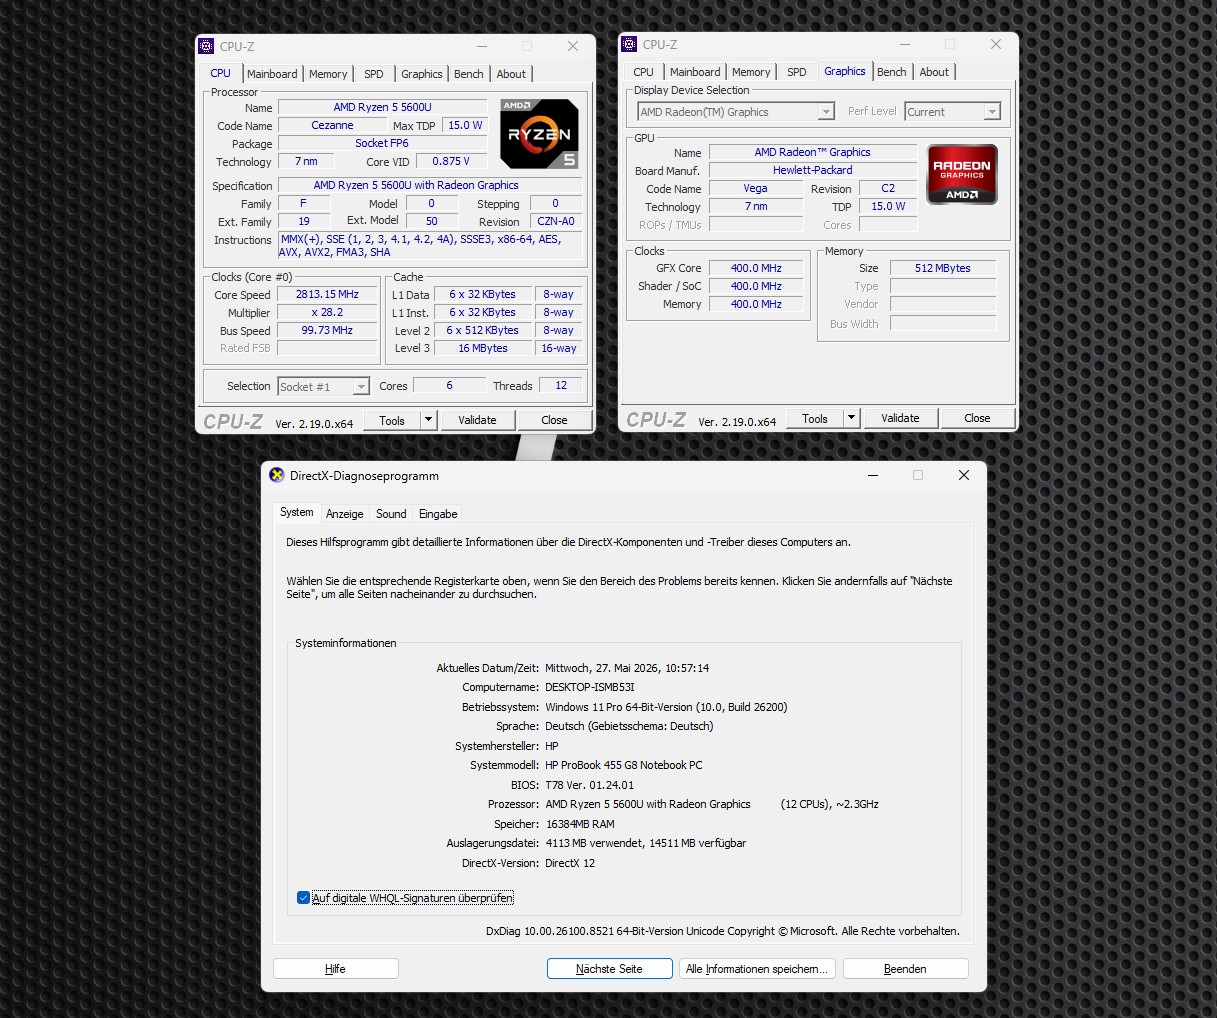1217x1018 pixels.
Task: Close the DirectX-Diagnoseprogramm window with the X
Action: point(964,475)
